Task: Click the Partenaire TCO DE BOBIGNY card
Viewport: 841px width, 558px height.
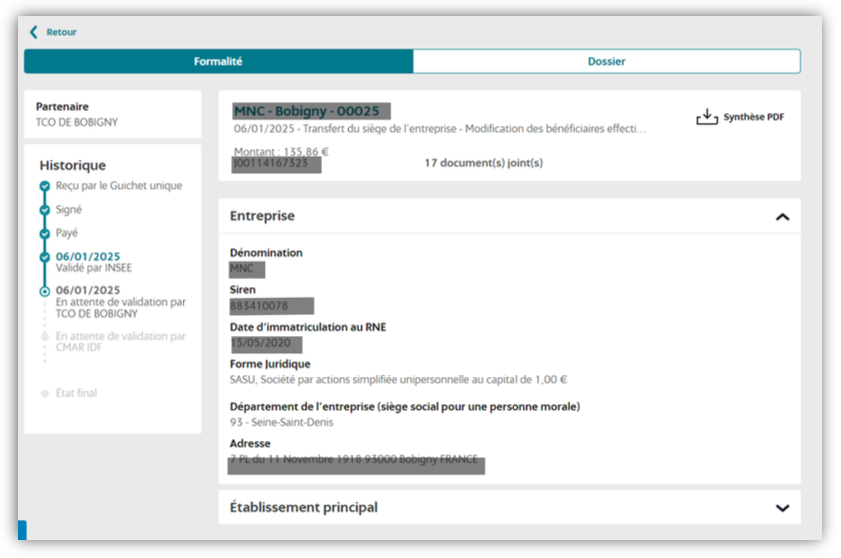Action: coord(112,114)
